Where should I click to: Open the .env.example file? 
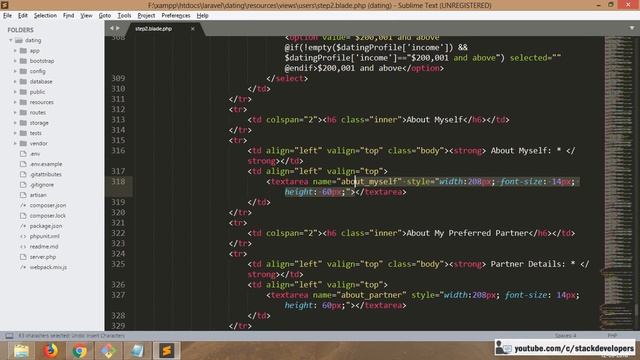click(46, 164)
